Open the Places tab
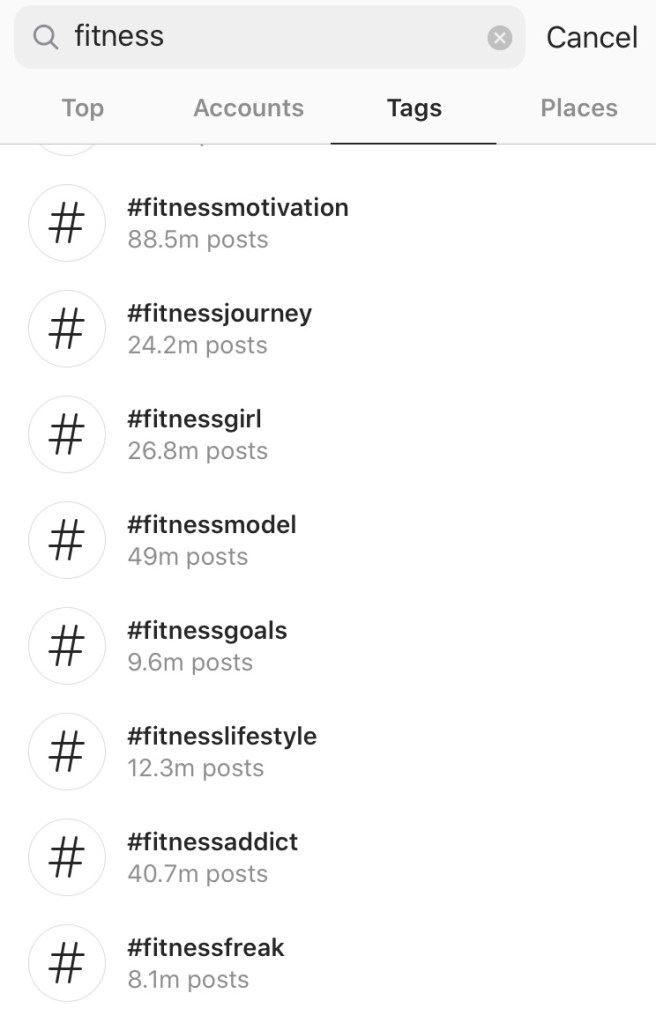This screenshot has height=1023, width=656. coord(579,108)
